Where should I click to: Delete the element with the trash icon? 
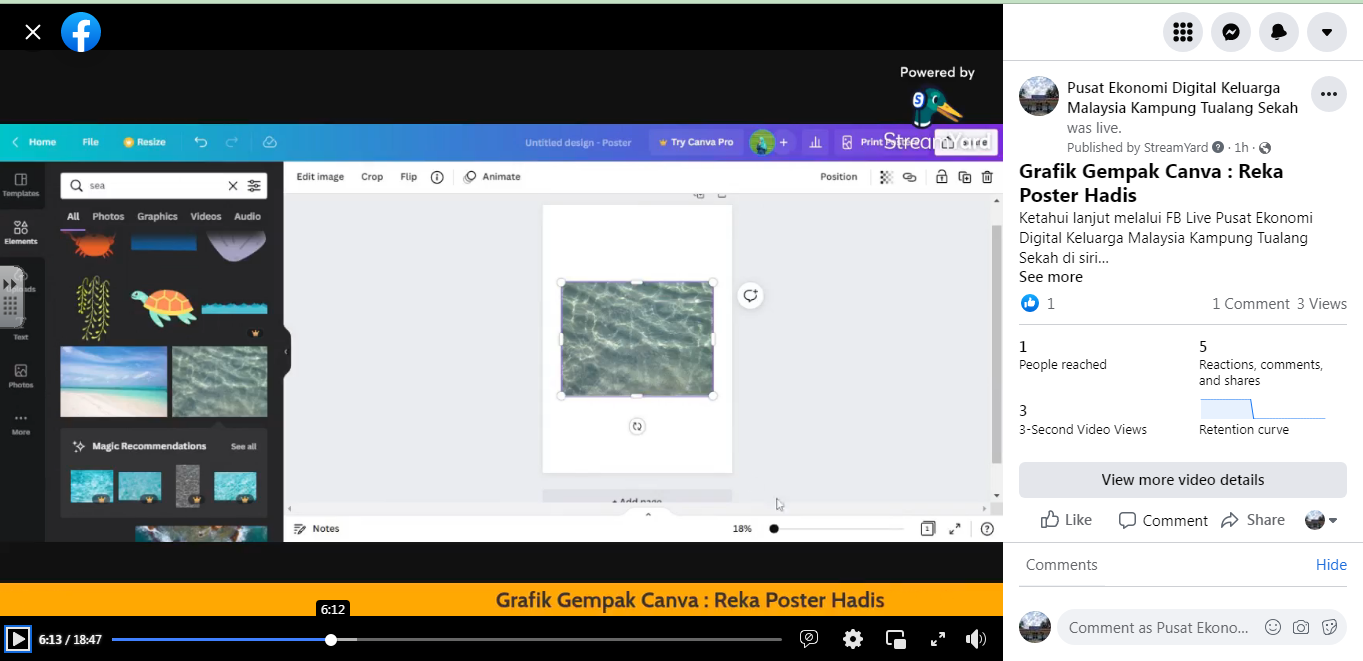coord(987,177)
